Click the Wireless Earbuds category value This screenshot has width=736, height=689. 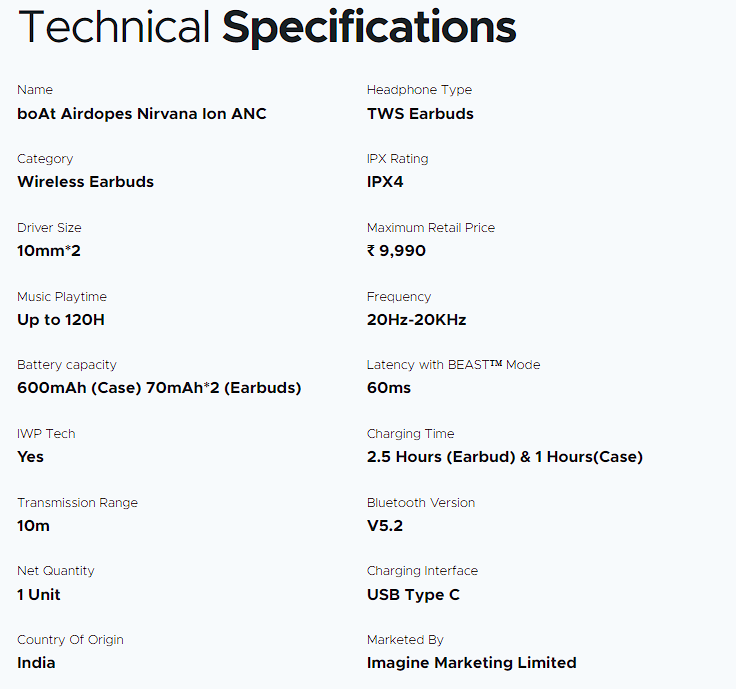pos(85,182)
